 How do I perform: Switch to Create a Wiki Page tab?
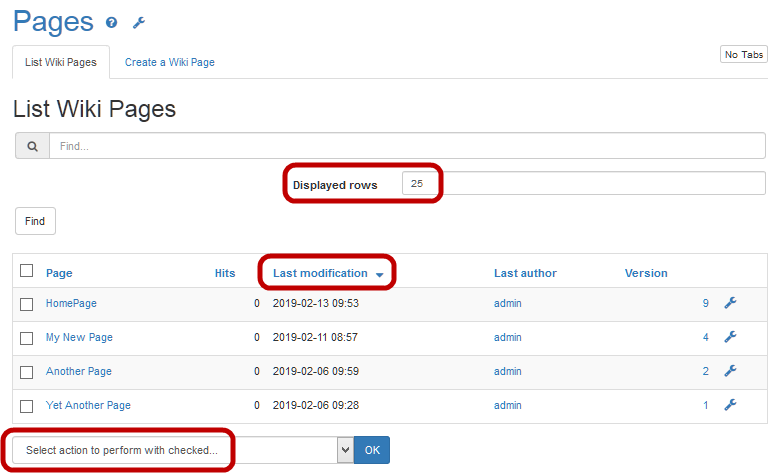(169, 62)
